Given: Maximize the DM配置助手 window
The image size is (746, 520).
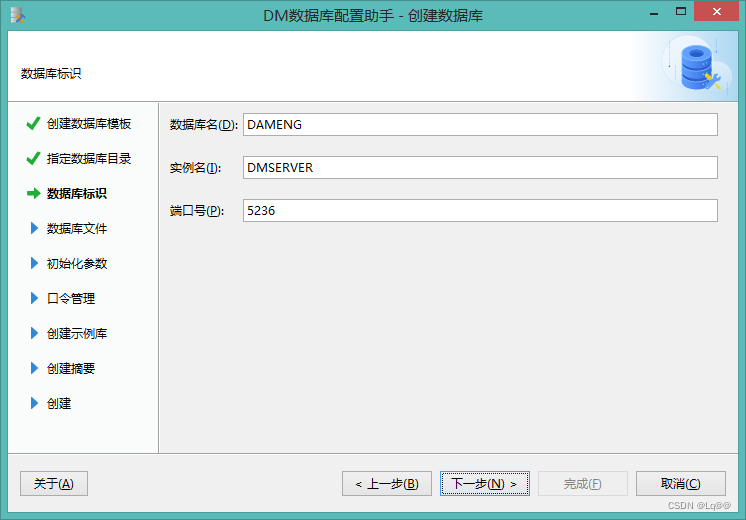Looking at the screenshot, I should point(681,12).
